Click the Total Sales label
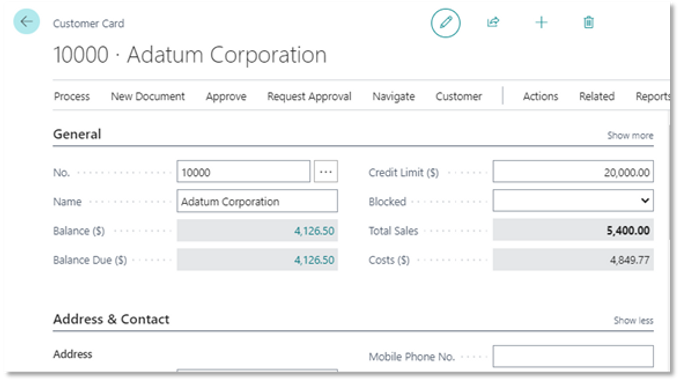The height and width of the screenshot is (380, 680). (x=393, y=231)
